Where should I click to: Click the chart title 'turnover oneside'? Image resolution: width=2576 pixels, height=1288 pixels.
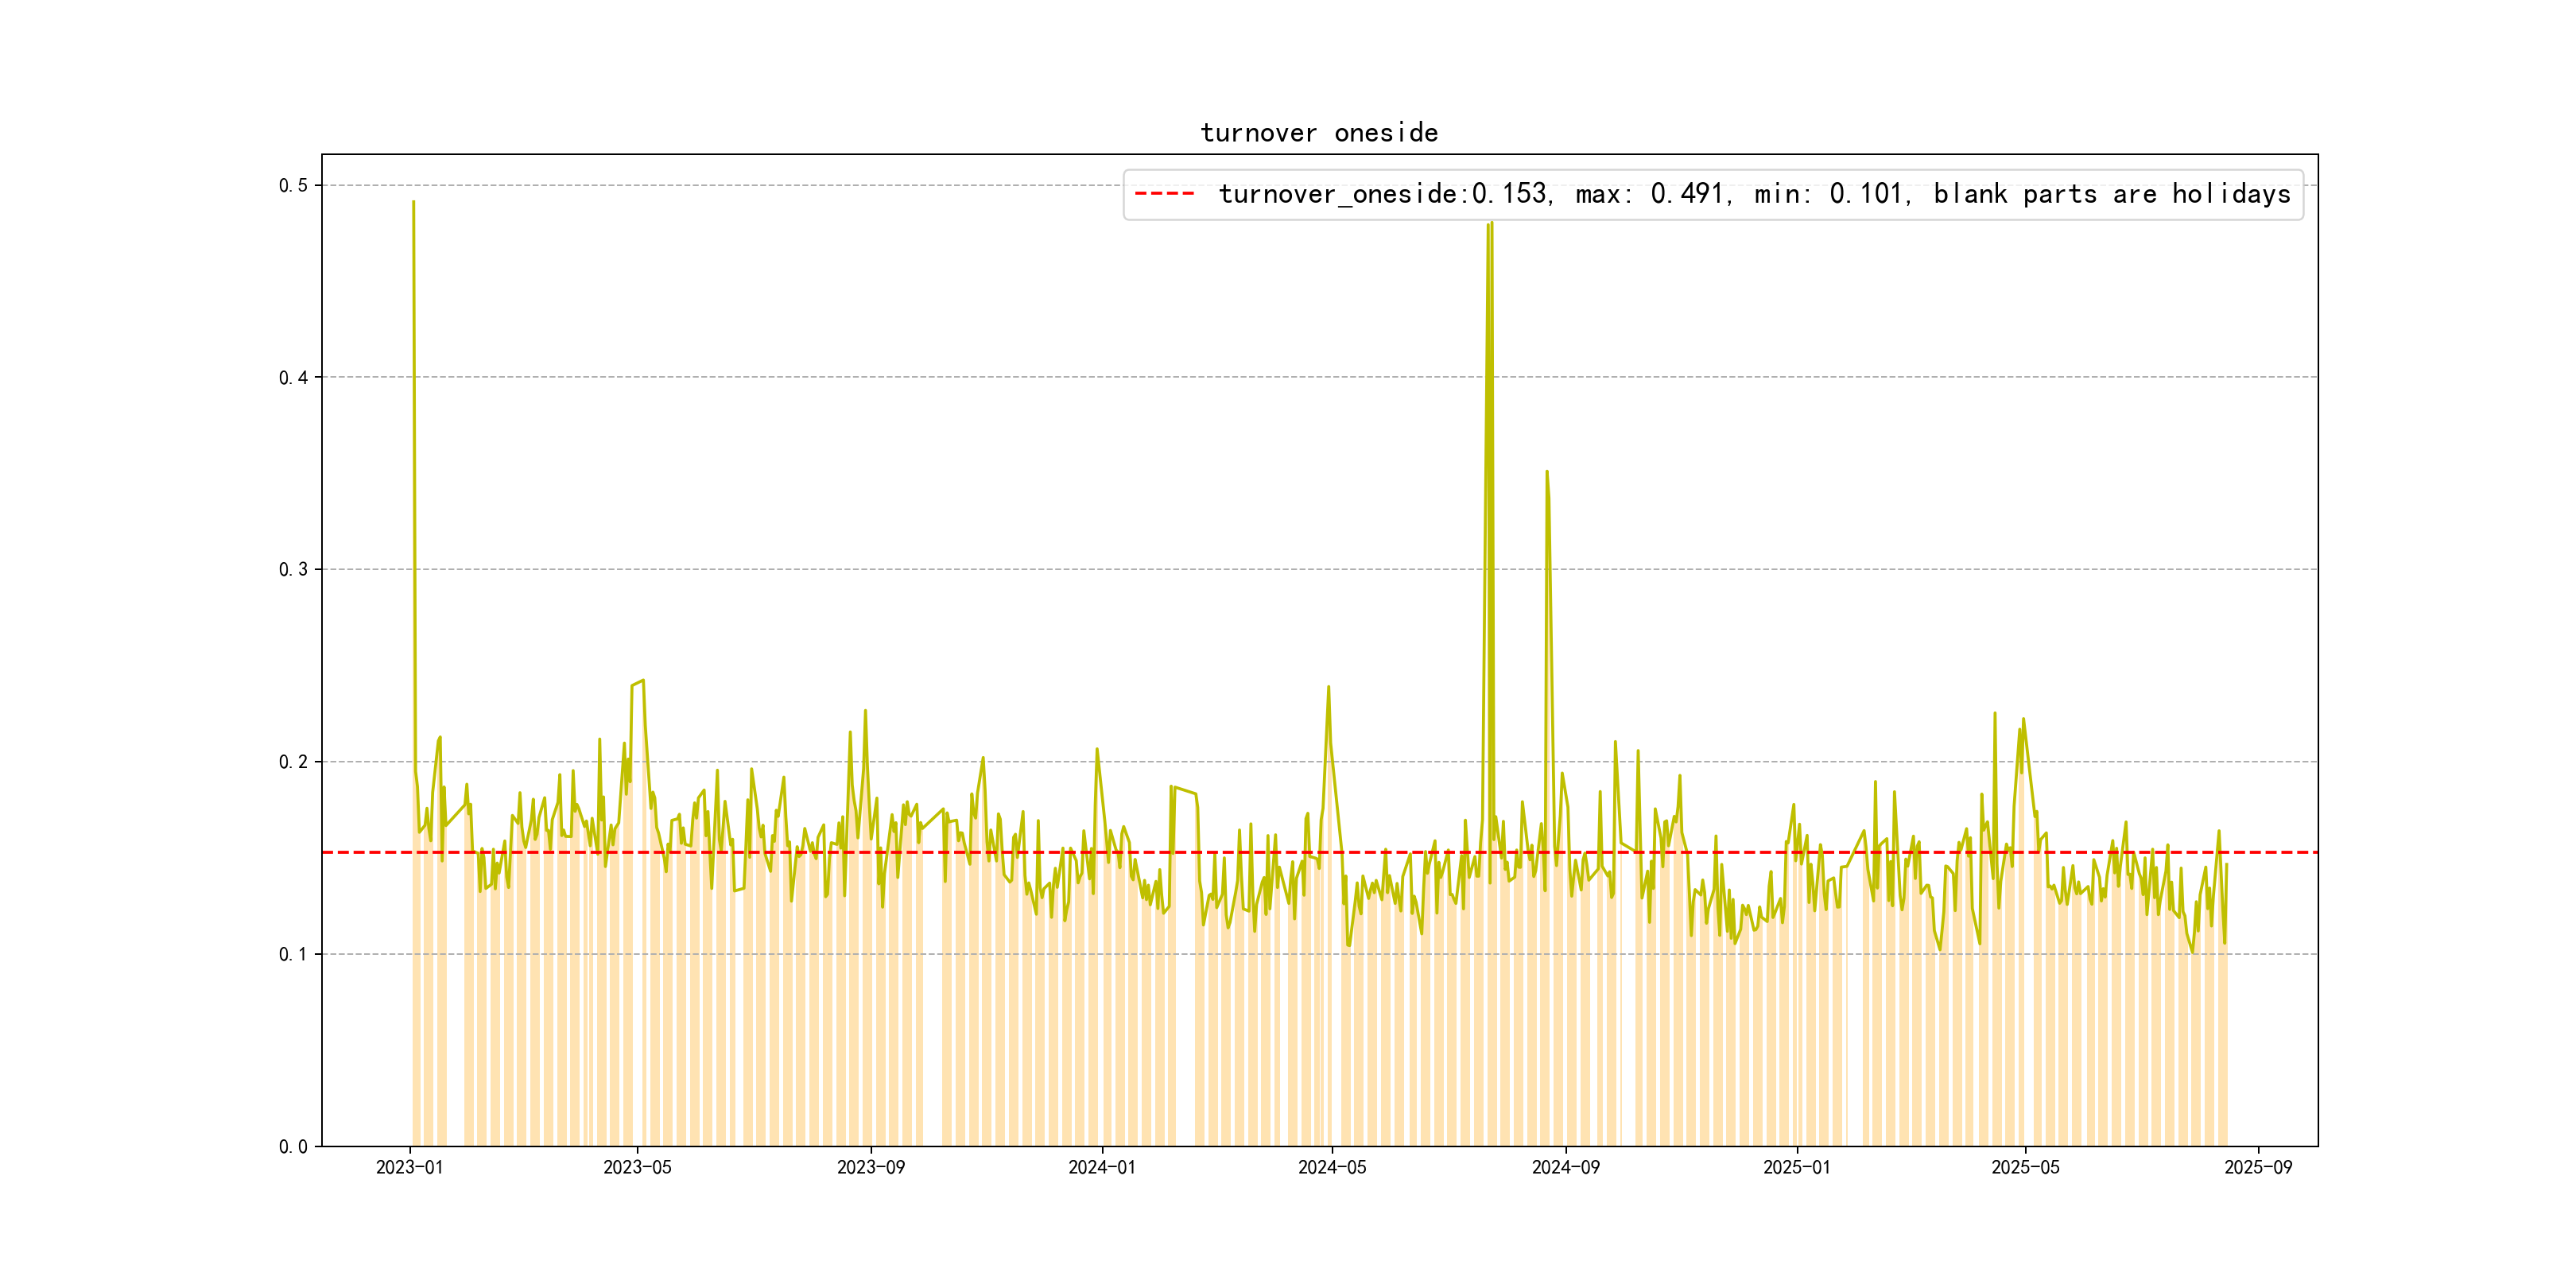click(1319, 133)
